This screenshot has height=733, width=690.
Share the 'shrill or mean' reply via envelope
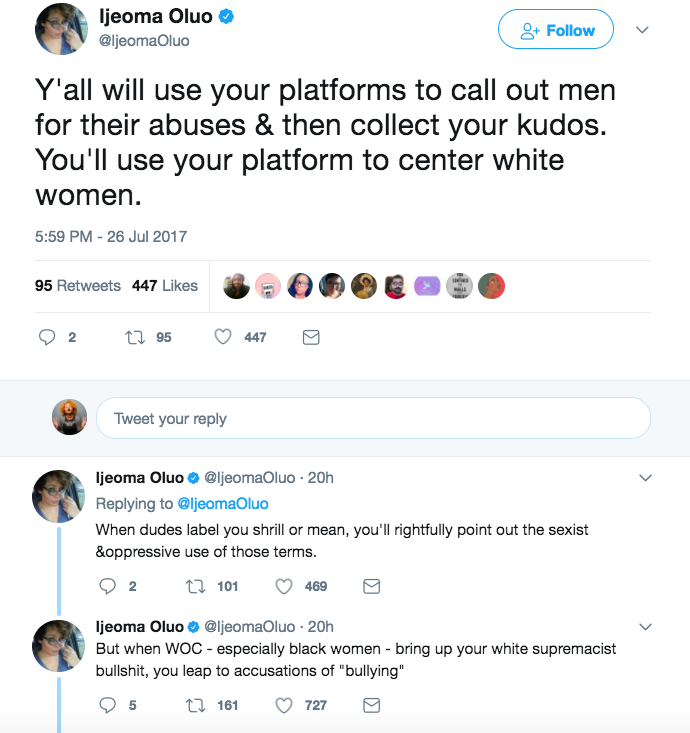(371, 586)
